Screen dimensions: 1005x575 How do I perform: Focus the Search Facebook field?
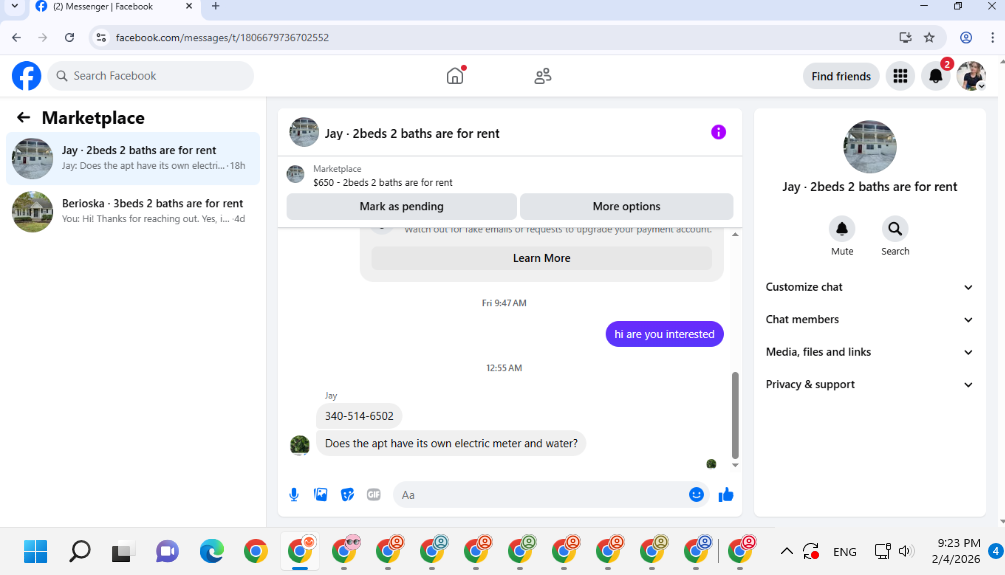coord(151,76)
